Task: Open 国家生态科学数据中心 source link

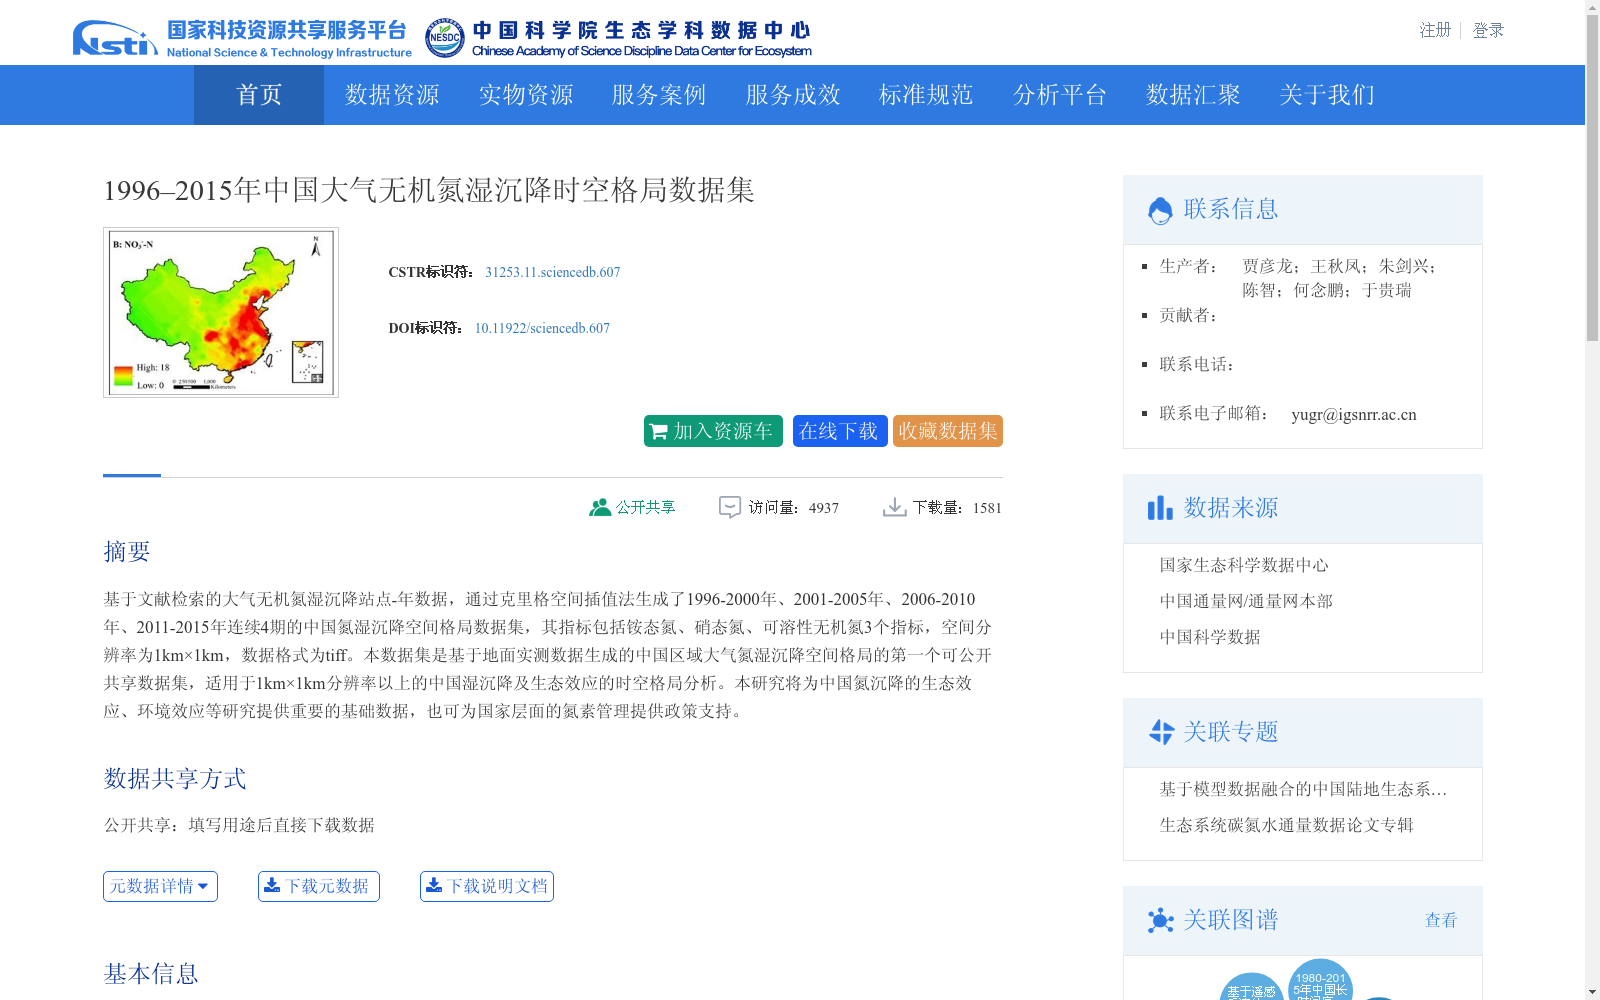Action: point(1244,565)
